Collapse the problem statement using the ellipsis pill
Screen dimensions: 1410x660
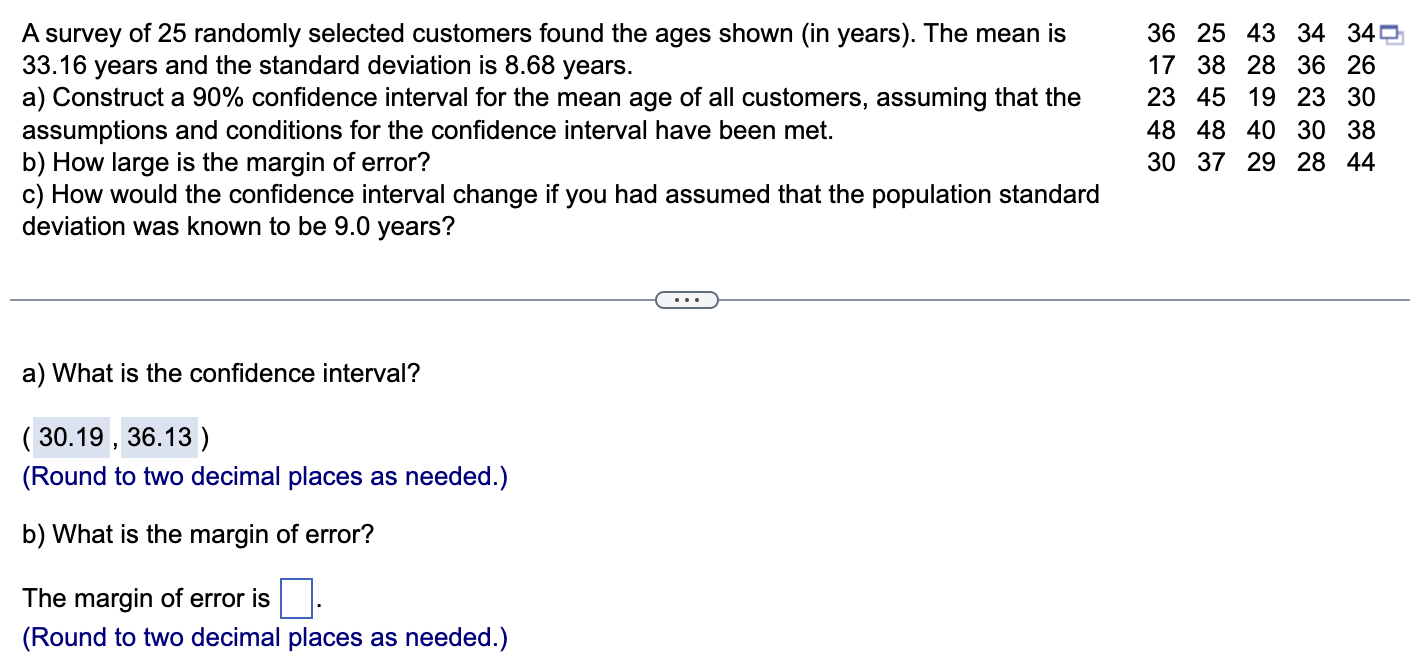click(686, 298)
